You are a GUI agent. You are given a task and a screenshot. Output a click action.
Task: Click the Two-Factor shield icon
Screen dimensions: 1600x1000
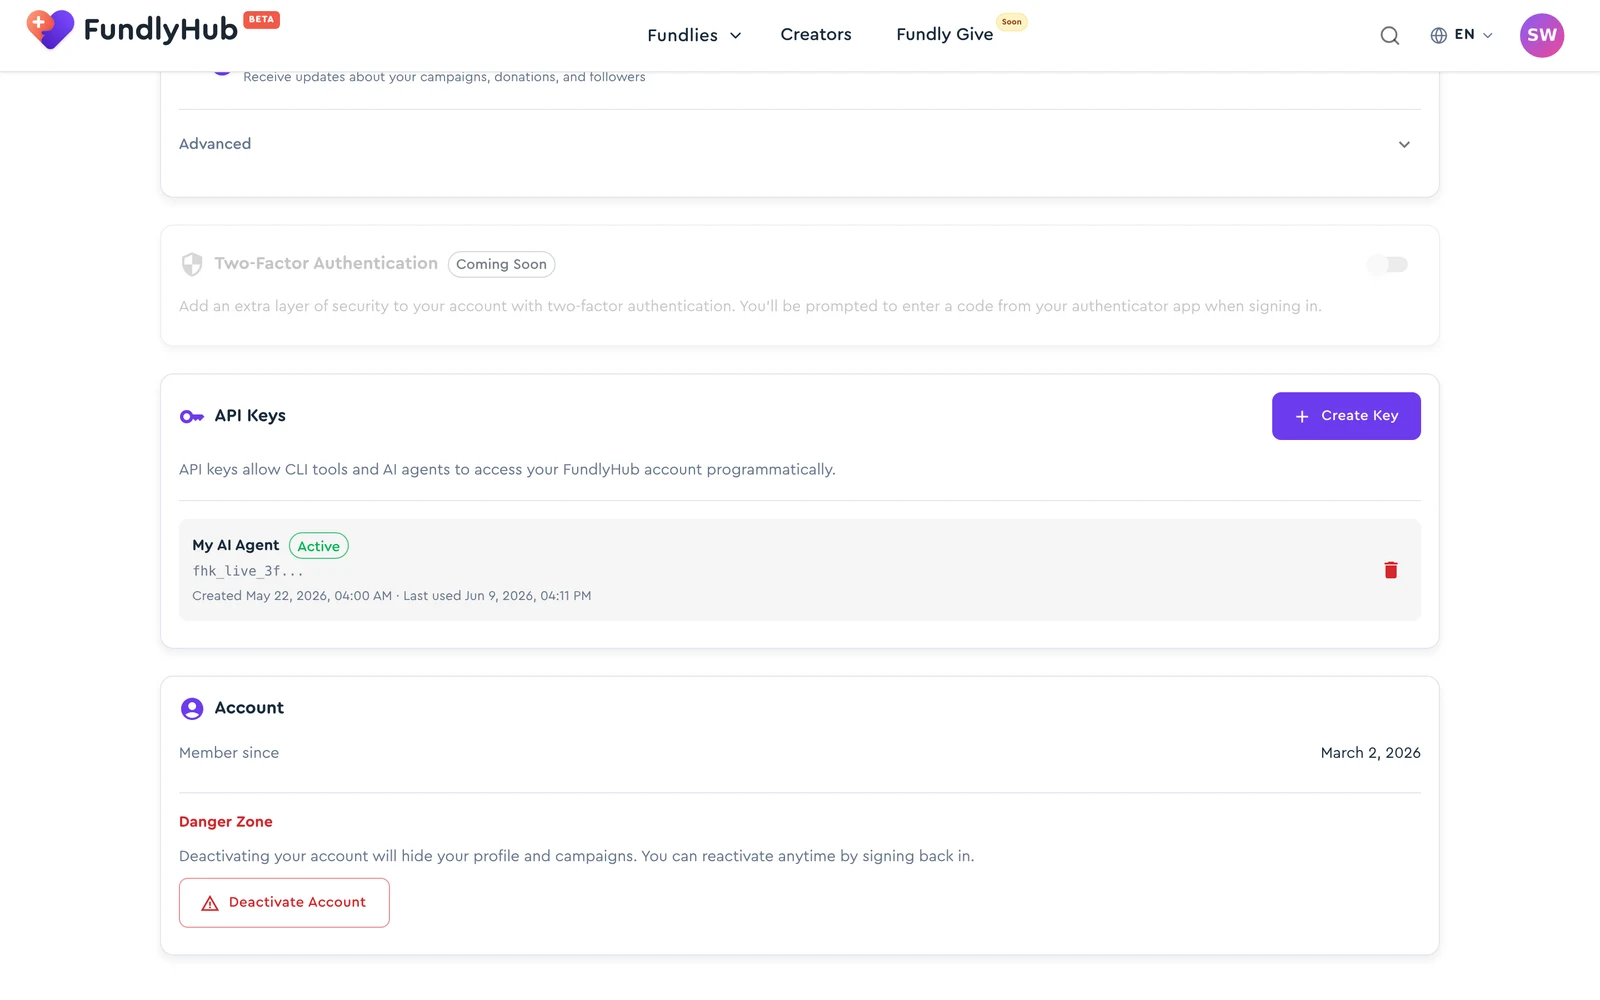pos(192,264)
